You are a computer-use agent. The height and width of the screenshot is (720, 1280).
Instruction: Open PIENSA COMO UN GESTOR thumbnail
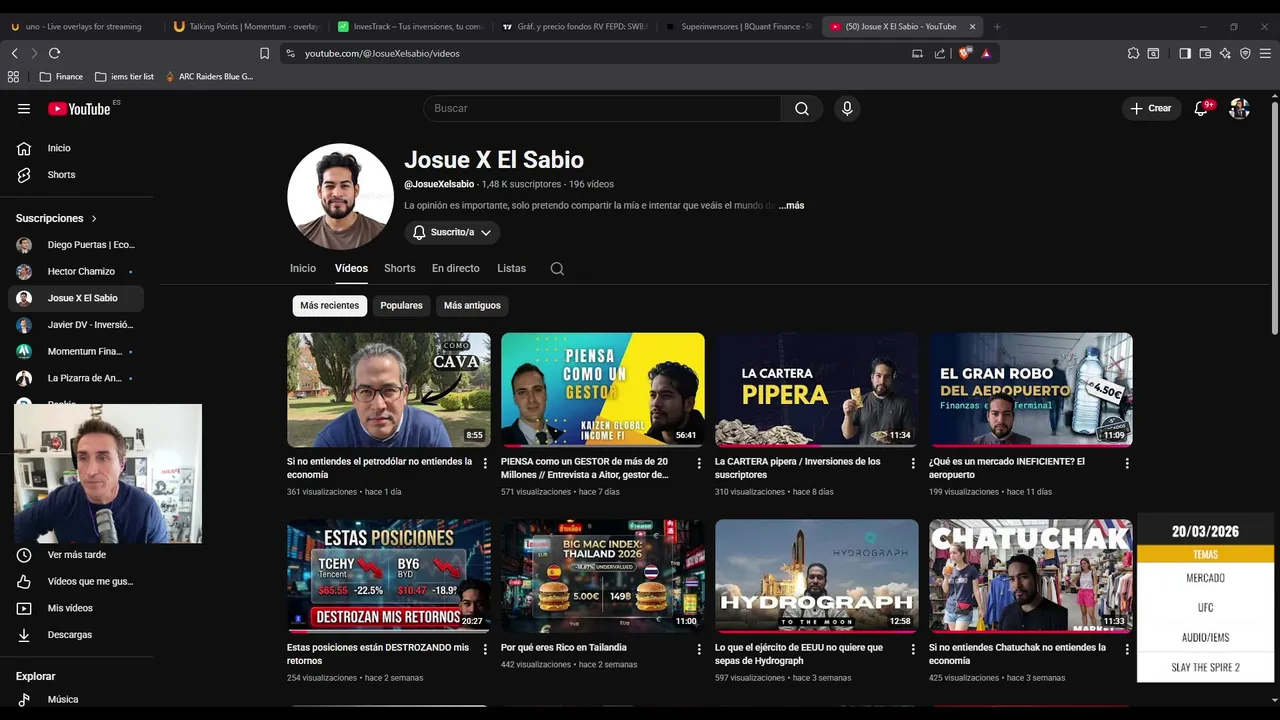(603, 390)
